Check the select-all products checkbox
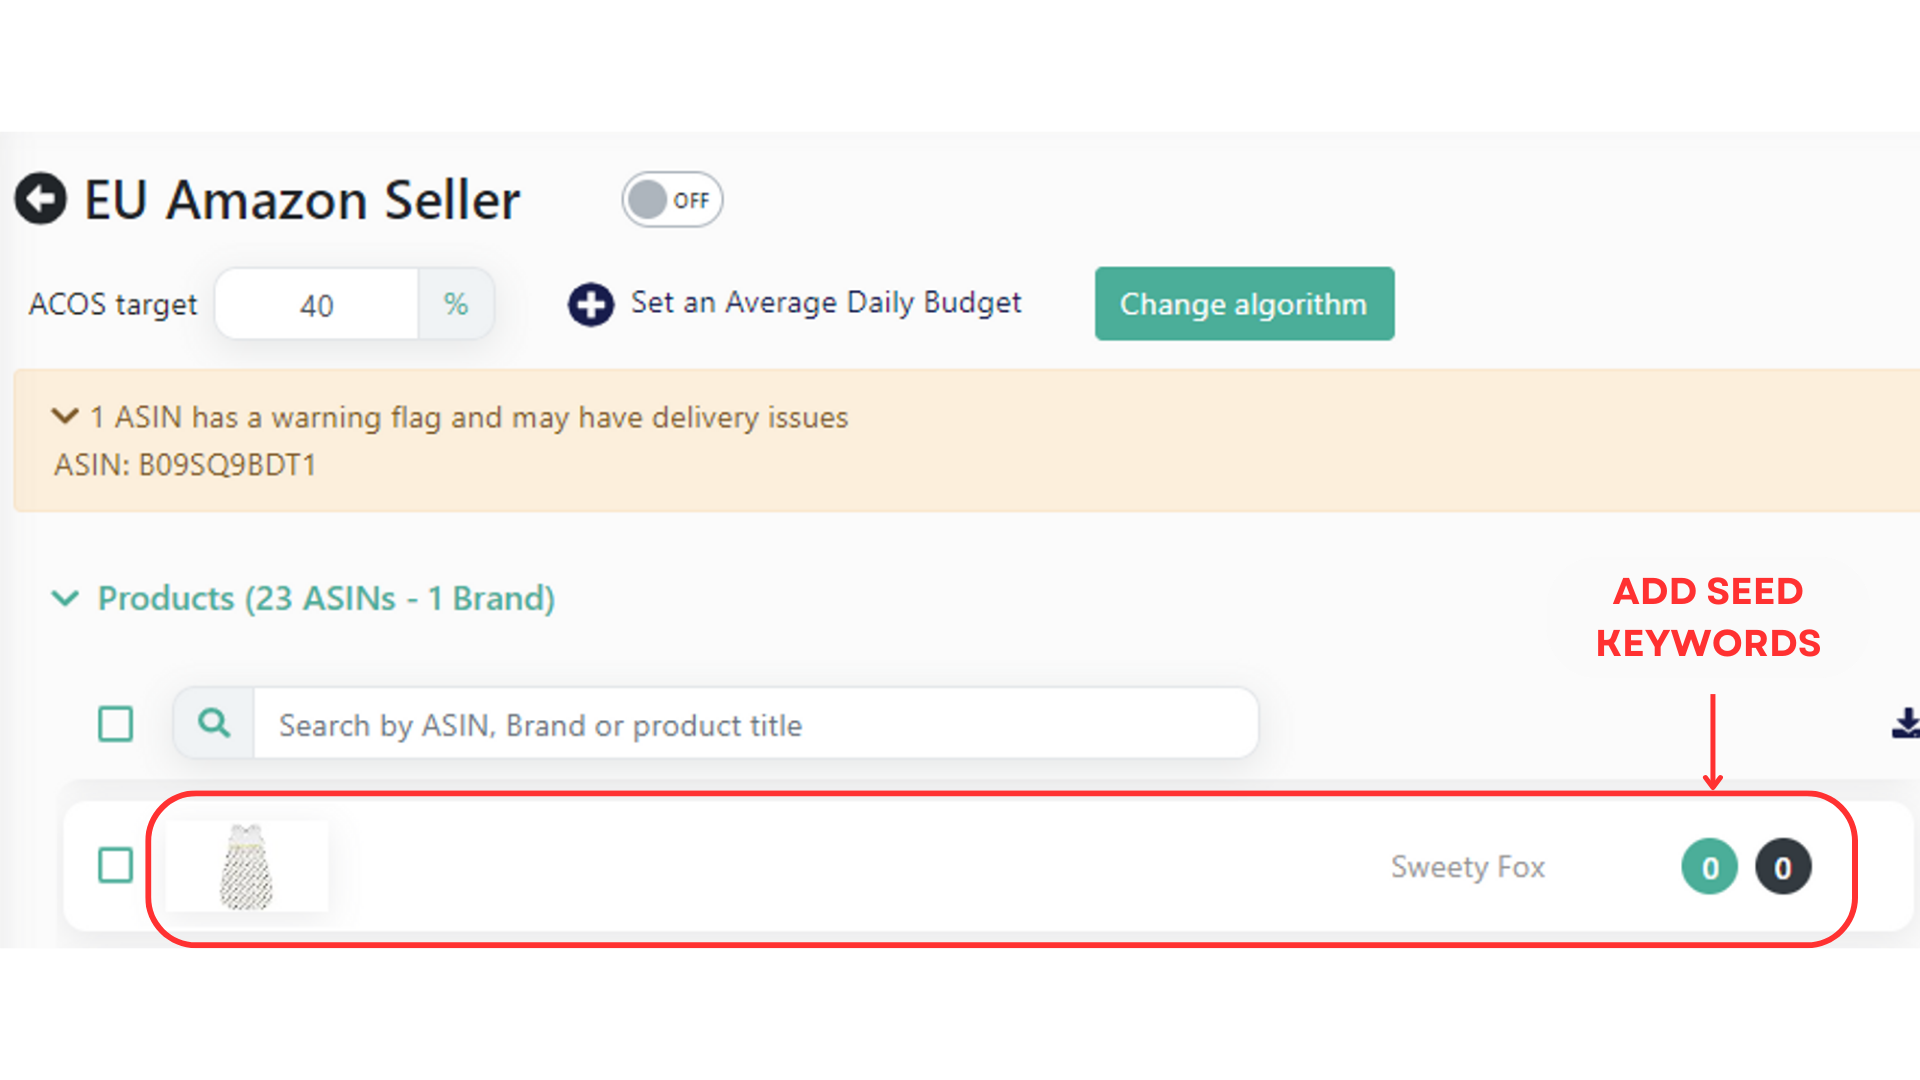 tap(116, 723)
